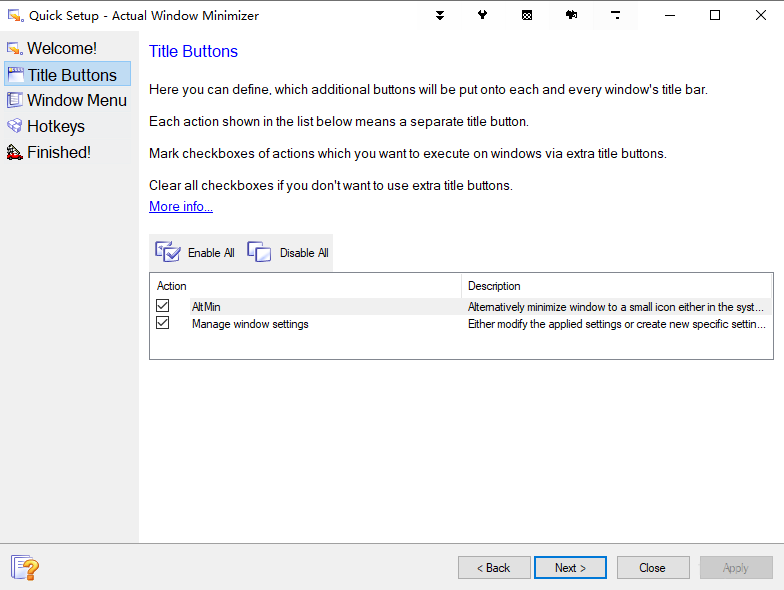Go to the Welcome! page in the sidebar
This screenshot has width=784, height=590.
[x=61, y=48]
